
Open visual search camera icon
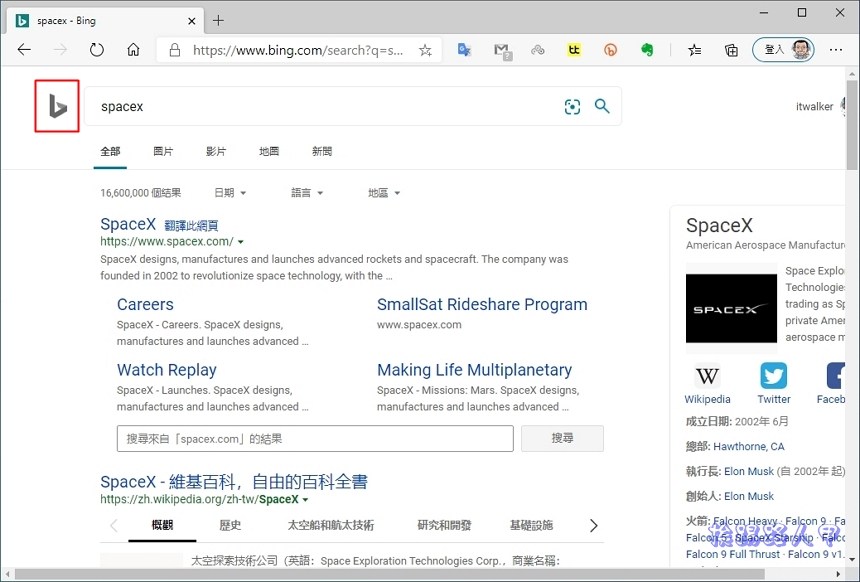pos(572,107)
